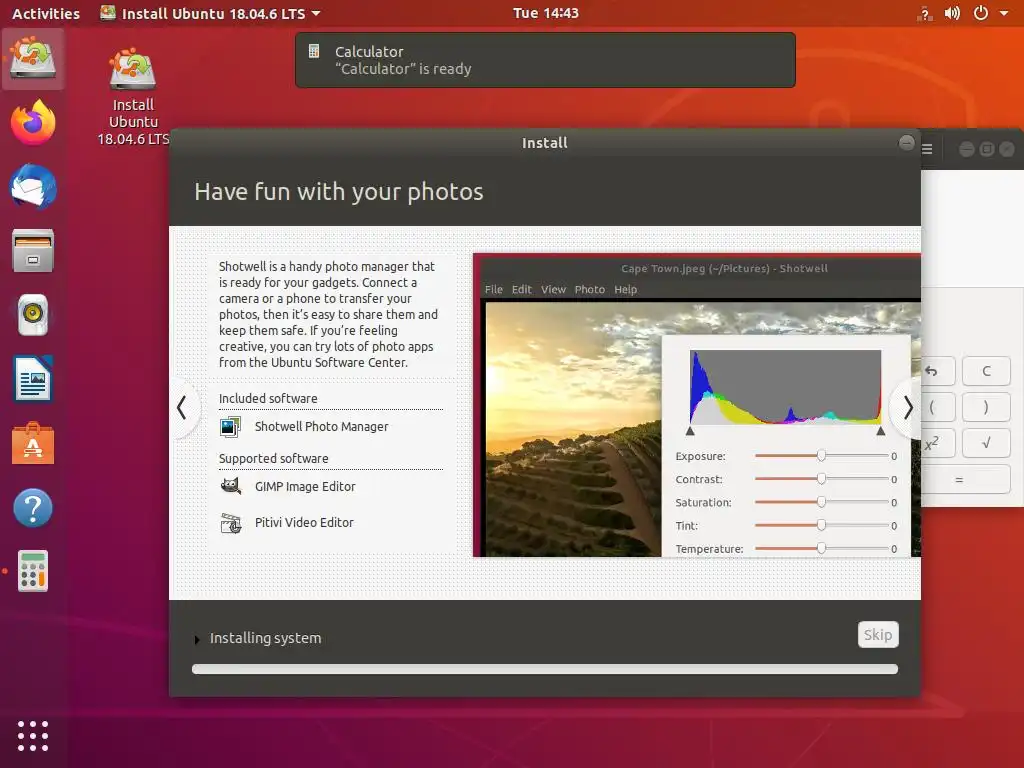Screen dimensions: 1024x768
Task: Click the network status icon in top bar
Action: click(x=925, y=13)
